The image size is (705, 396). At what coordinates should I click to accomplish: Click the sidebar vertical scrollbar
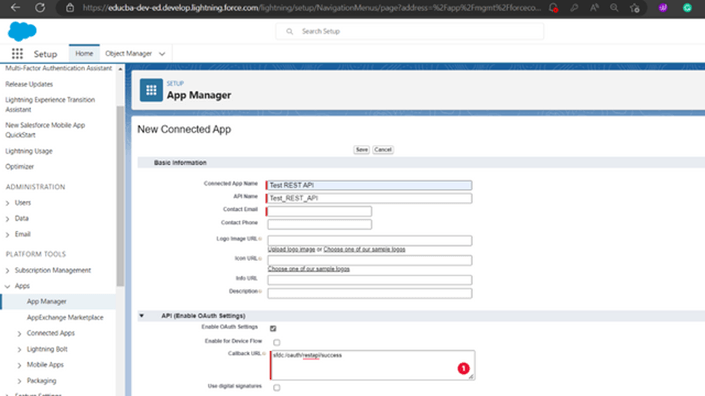click(x=120, y=196)
